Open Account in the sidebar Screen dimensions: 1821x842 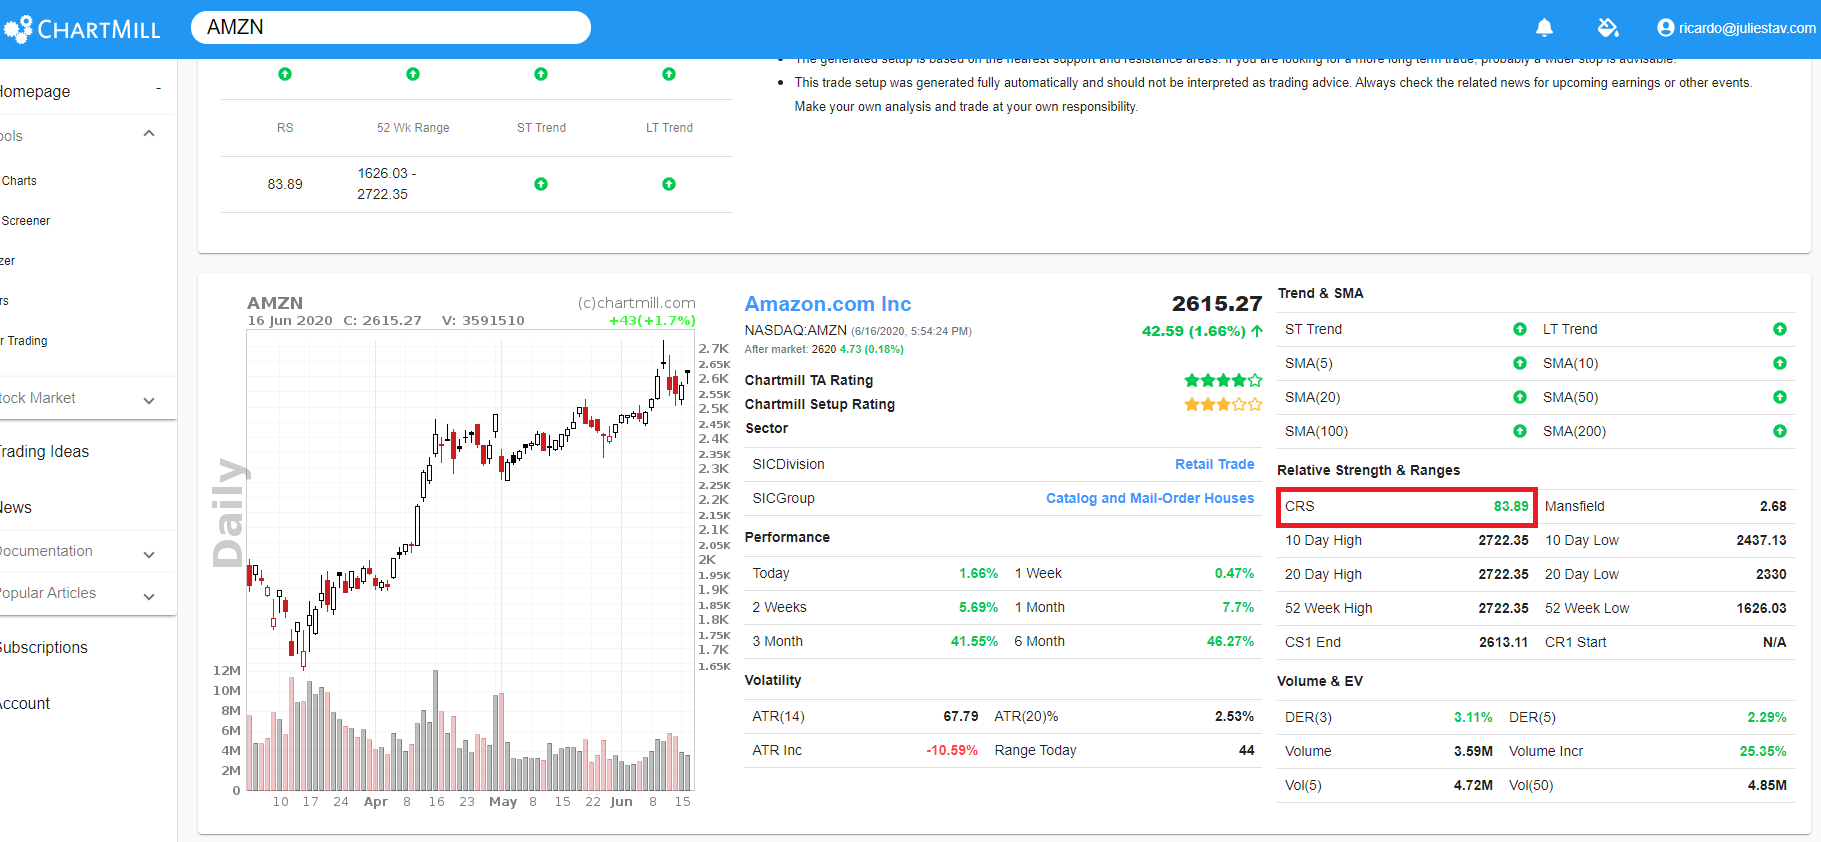point(25,704)
